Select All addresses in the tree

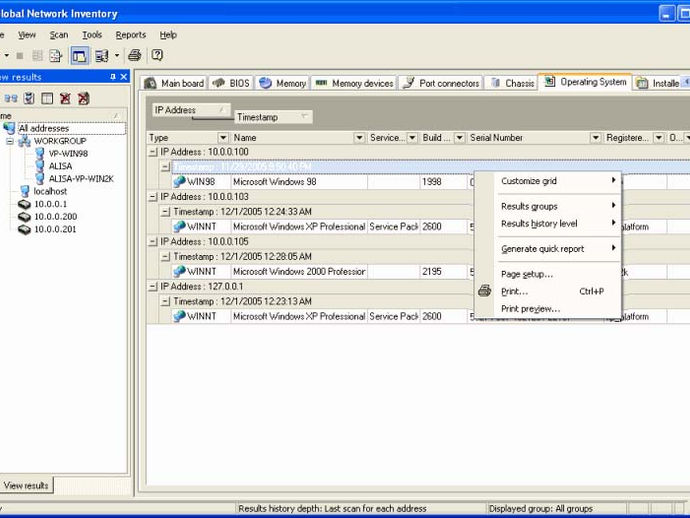(44, 129)
